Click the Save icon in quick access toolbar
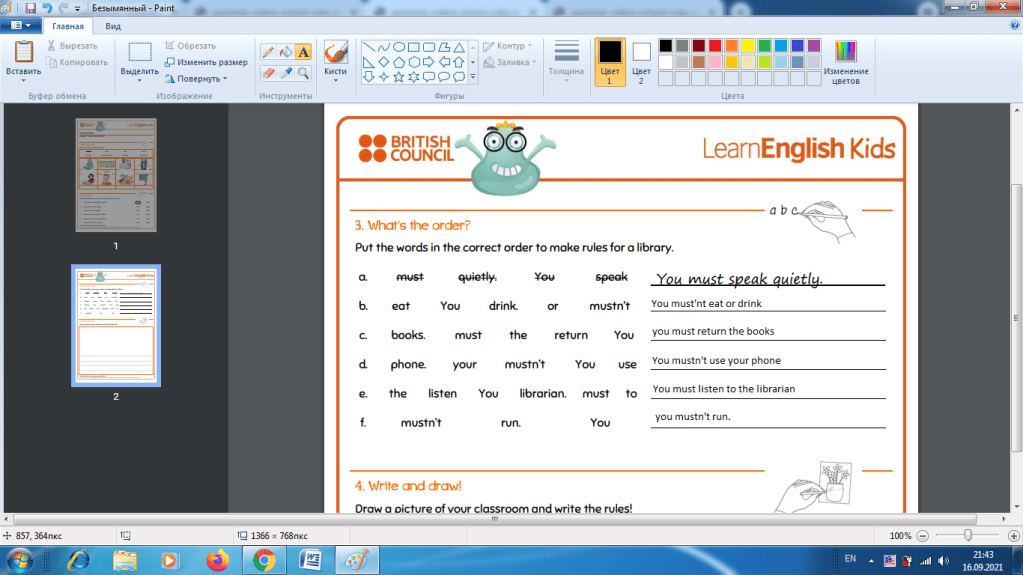This screenshot has height=575, width=1023. click(30, 8)
